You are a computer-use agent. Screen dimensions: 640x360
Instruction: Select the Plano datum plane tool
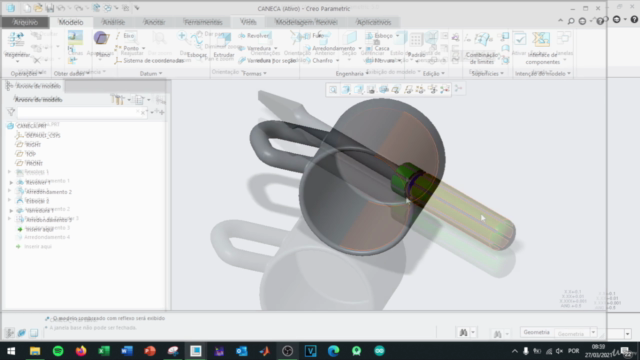(102, 44)
